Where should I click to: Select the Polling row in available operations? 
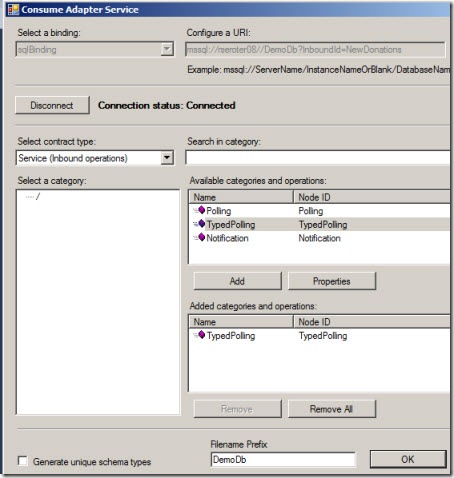(319, 211)
